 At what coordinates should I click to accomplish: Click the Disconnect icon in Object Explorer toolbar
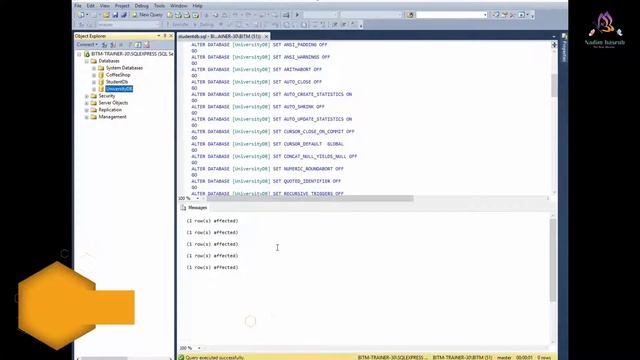coord(113,45)
